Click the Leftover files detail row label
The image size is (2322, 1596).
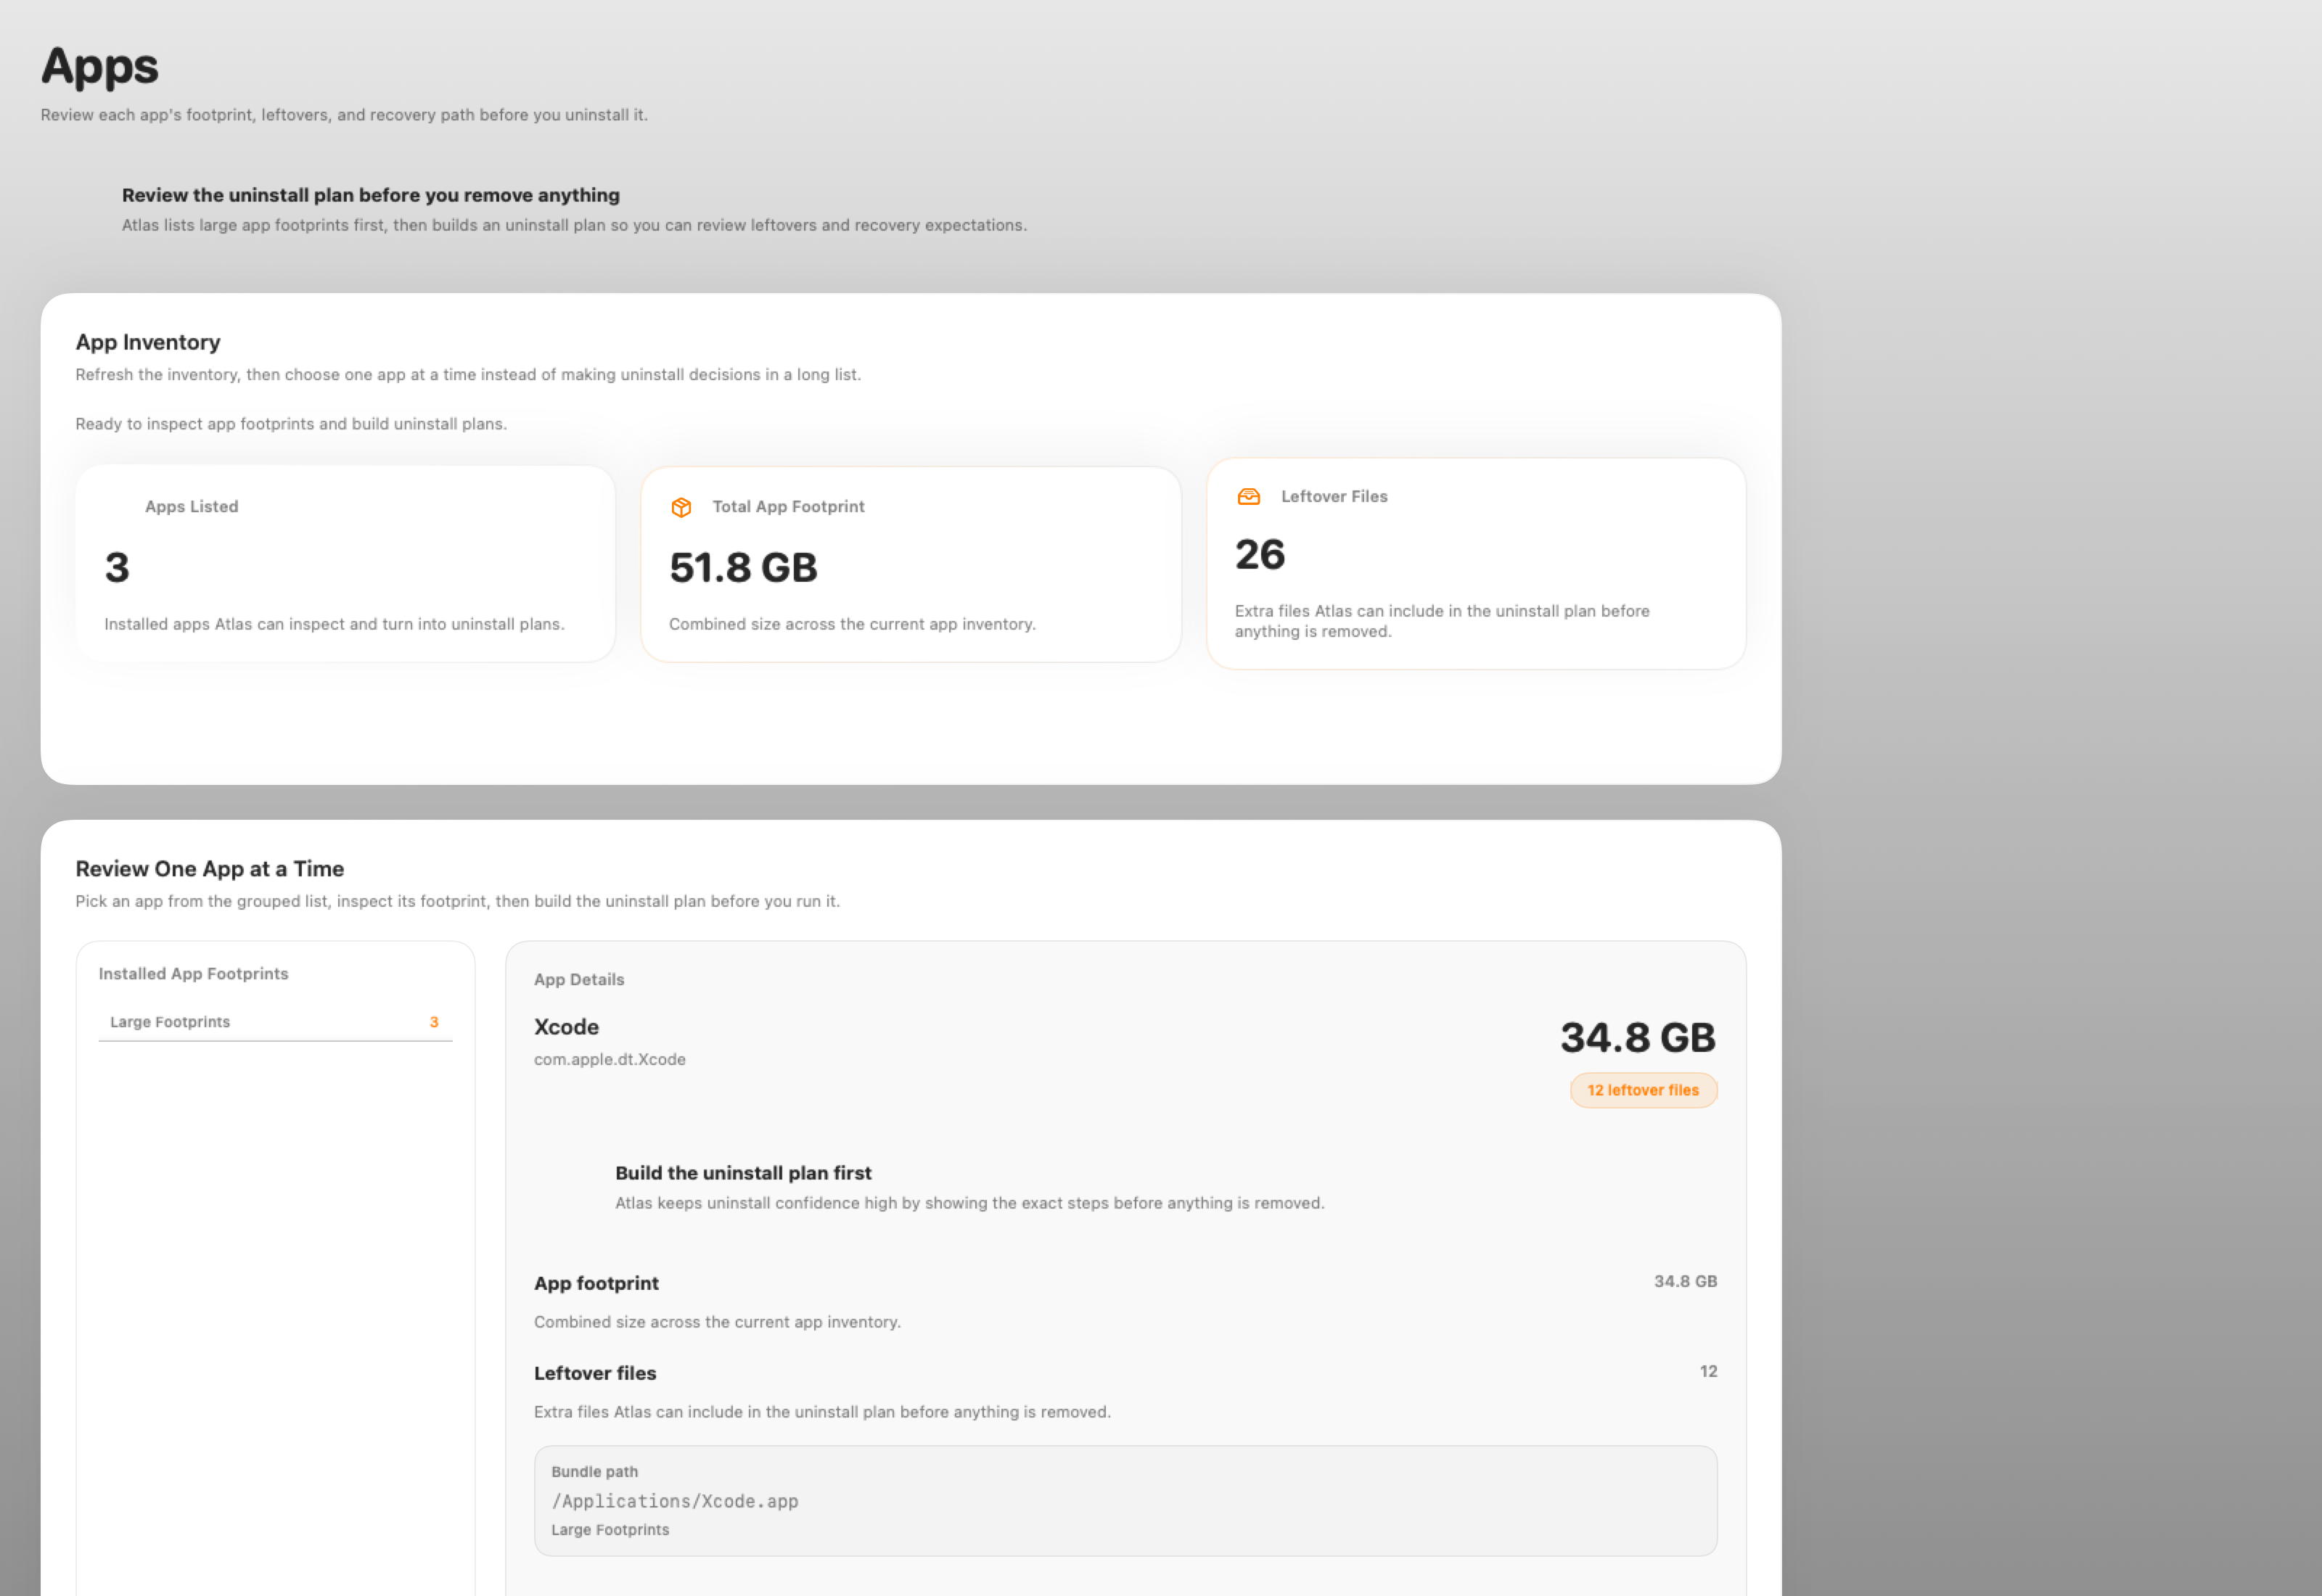tap(595, 1373)
